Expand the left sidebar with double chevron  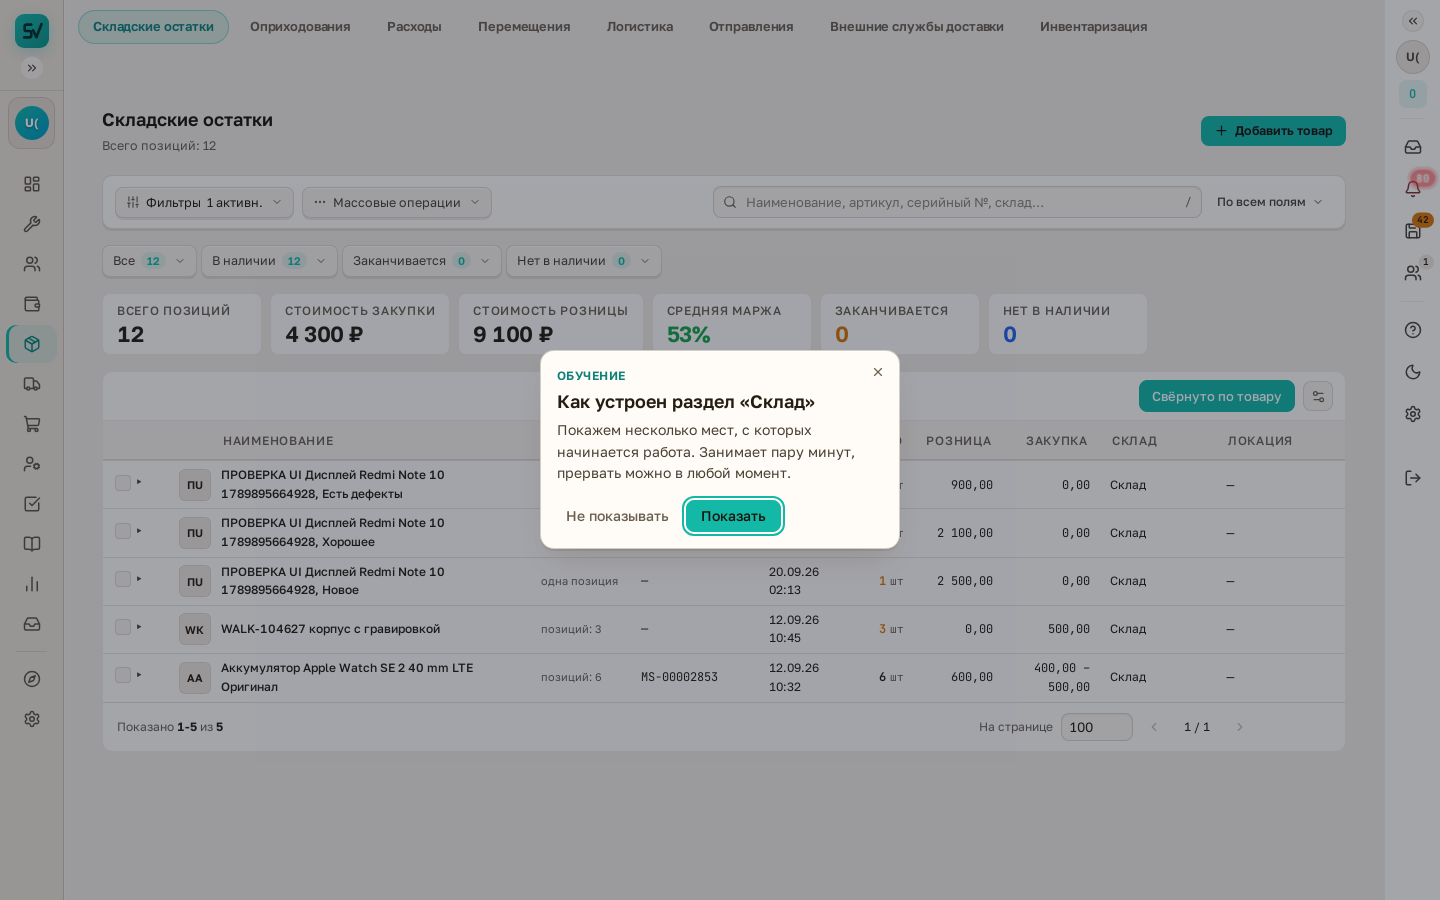[32, 68]
